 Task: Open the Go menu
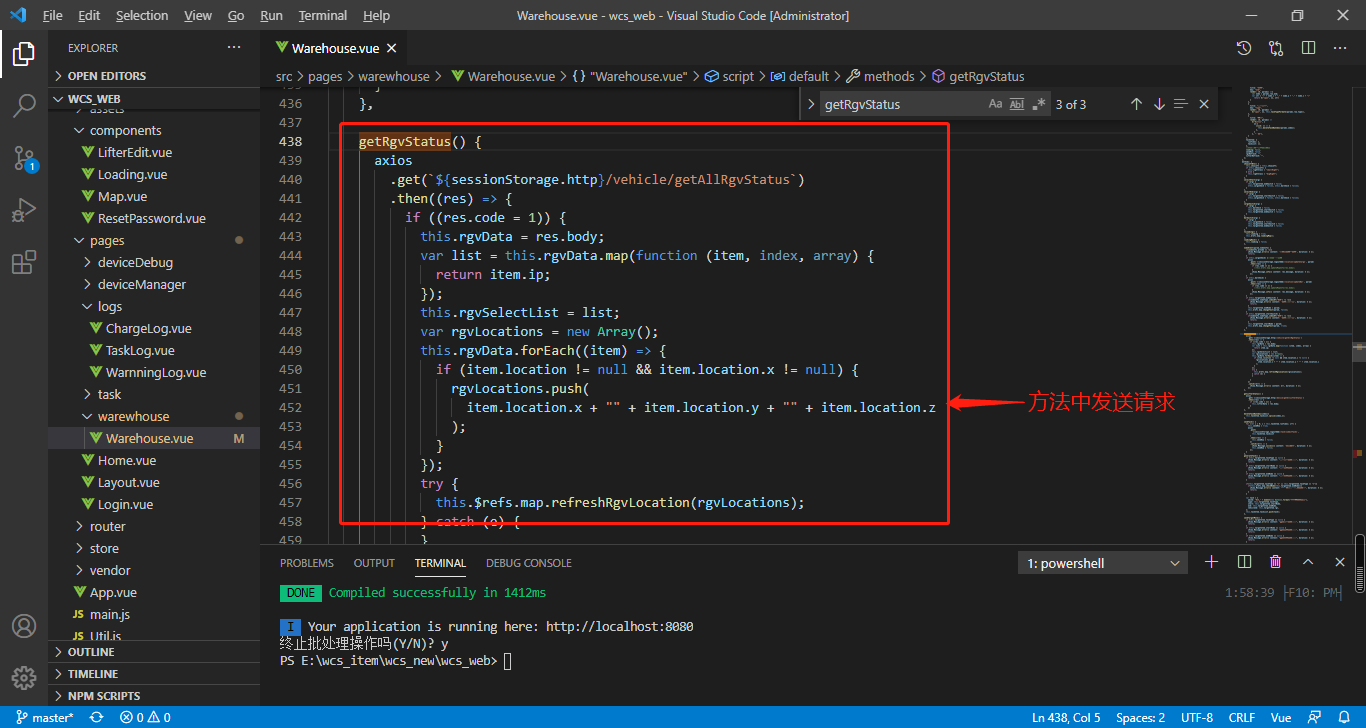(236, 15)
